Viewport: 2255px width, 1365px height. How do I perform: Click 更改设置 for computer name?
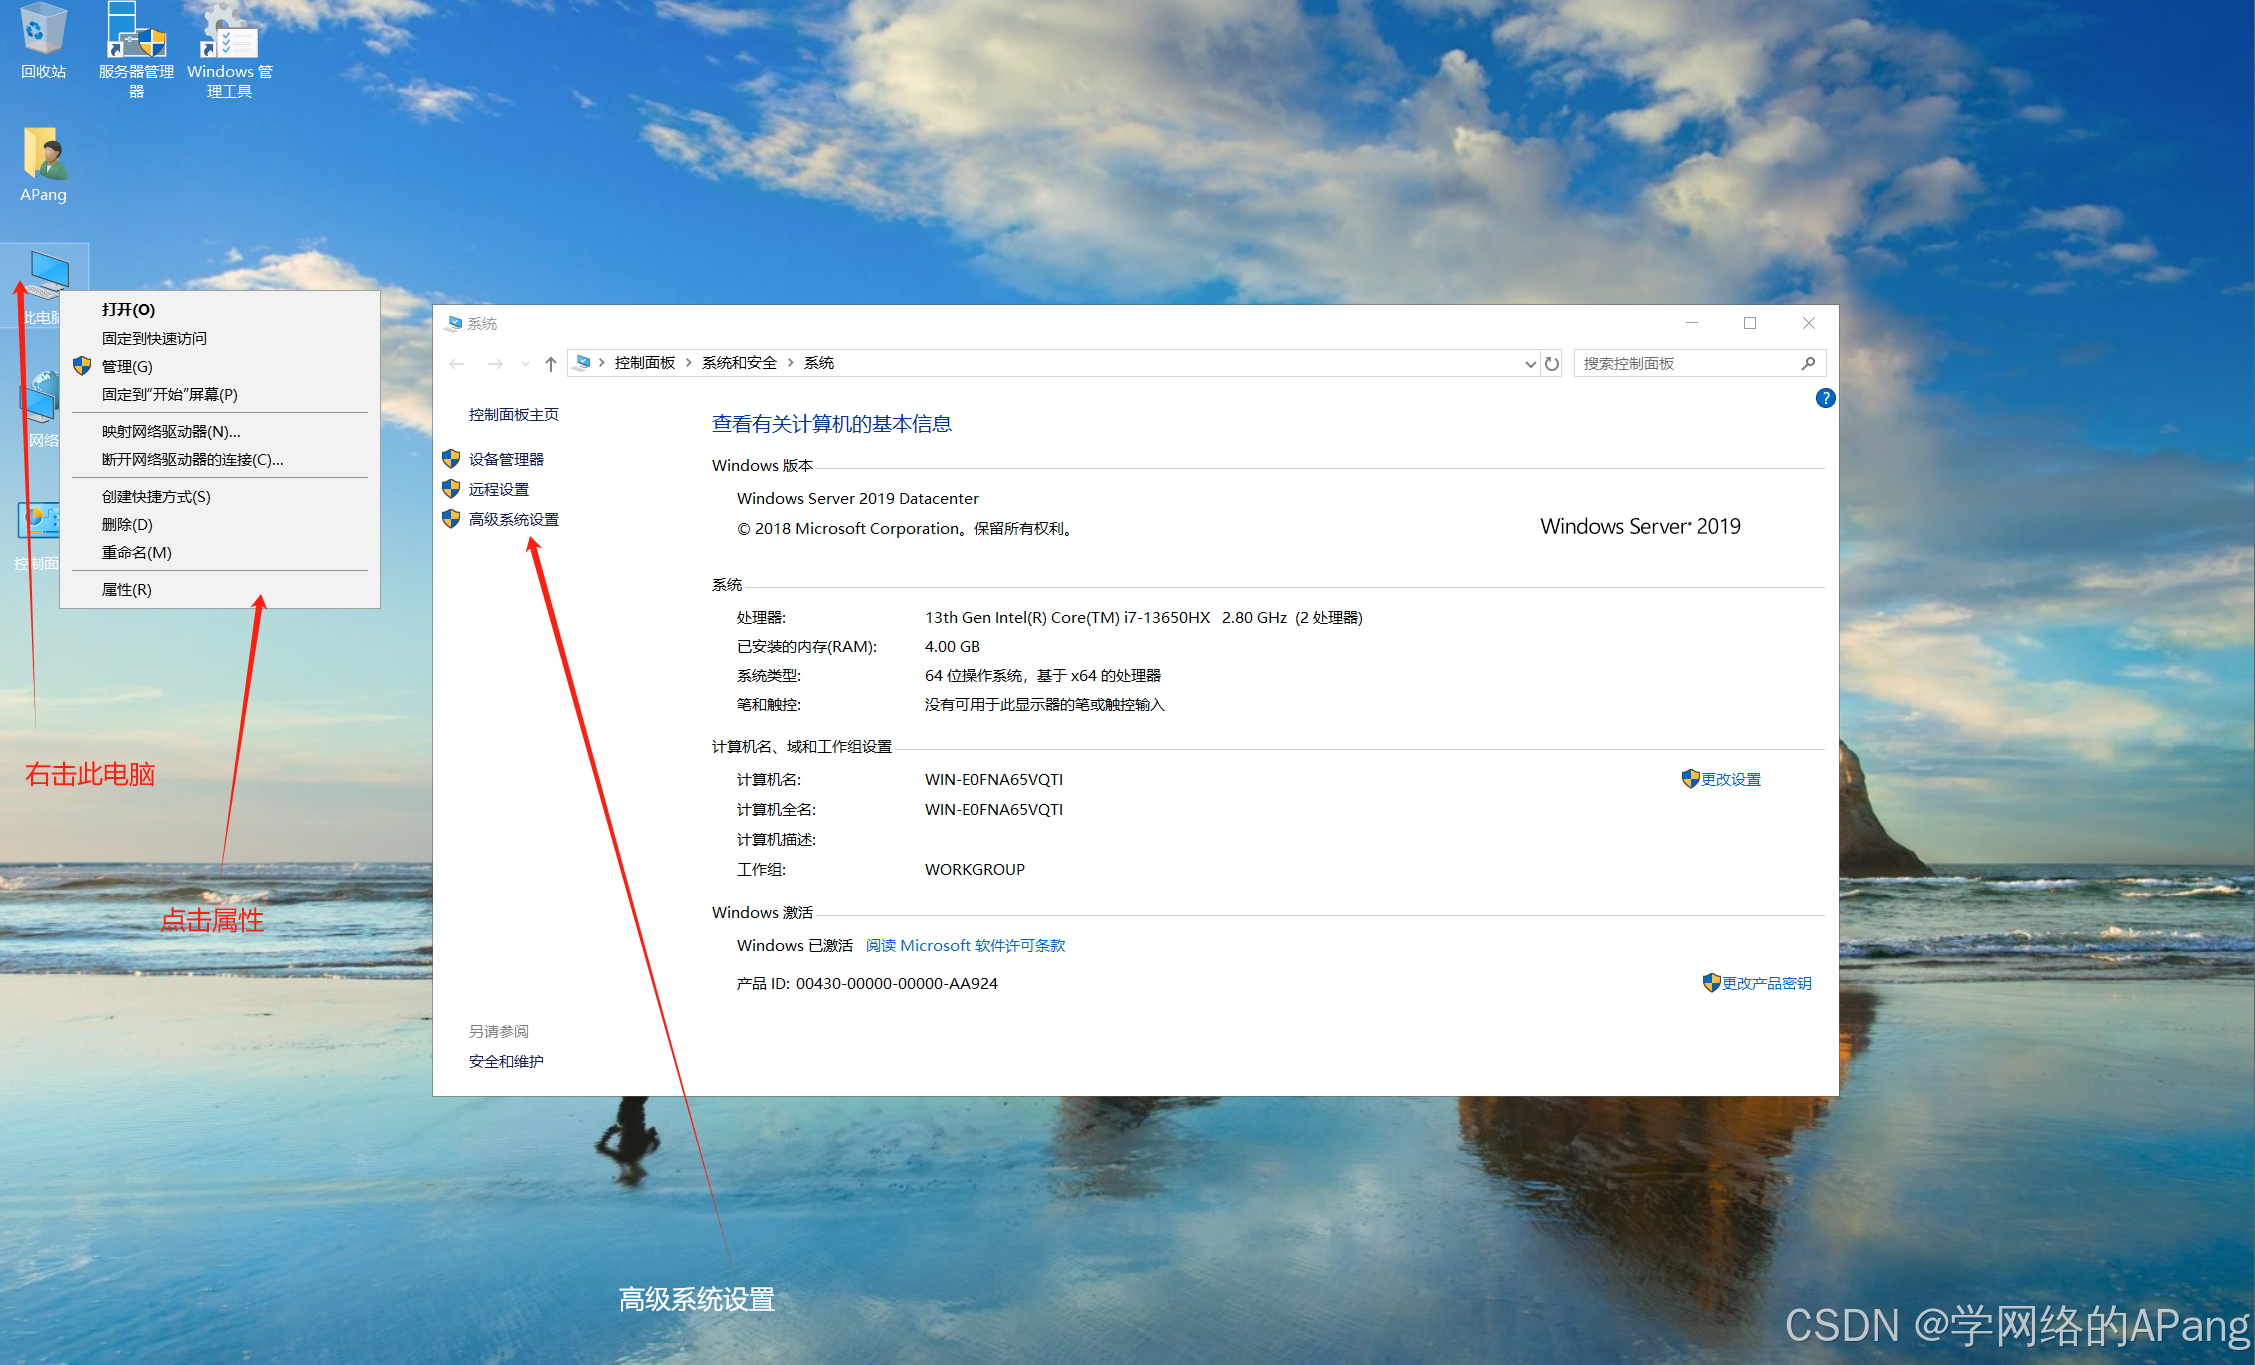click(1730, 779)
